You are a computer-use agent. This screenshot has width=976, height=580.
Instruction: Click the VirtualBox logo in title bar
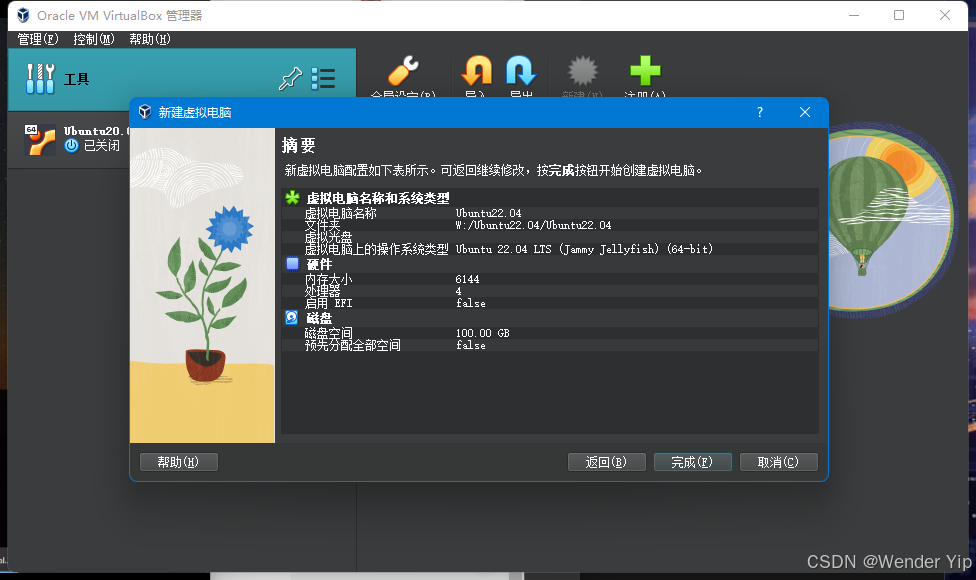pos(23,15)
